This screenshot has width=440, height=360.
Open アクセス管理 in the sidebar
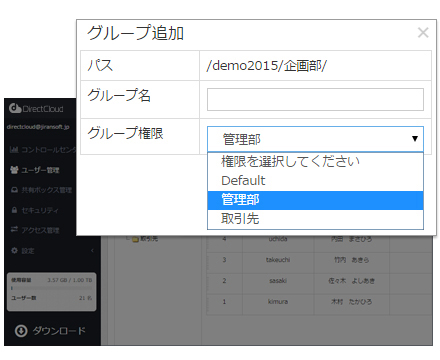point(40,230)
